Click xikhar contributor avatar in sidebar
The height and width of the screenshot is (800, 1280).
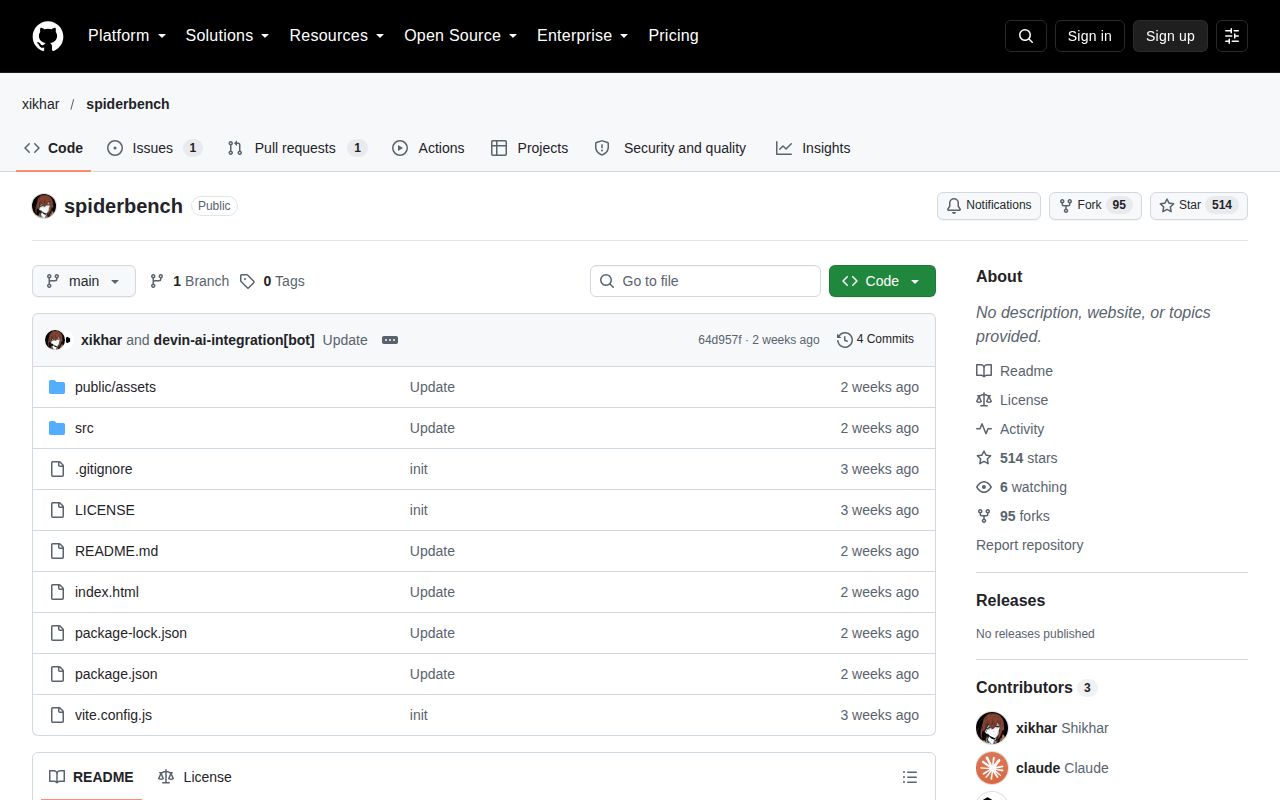coord(992,728)
